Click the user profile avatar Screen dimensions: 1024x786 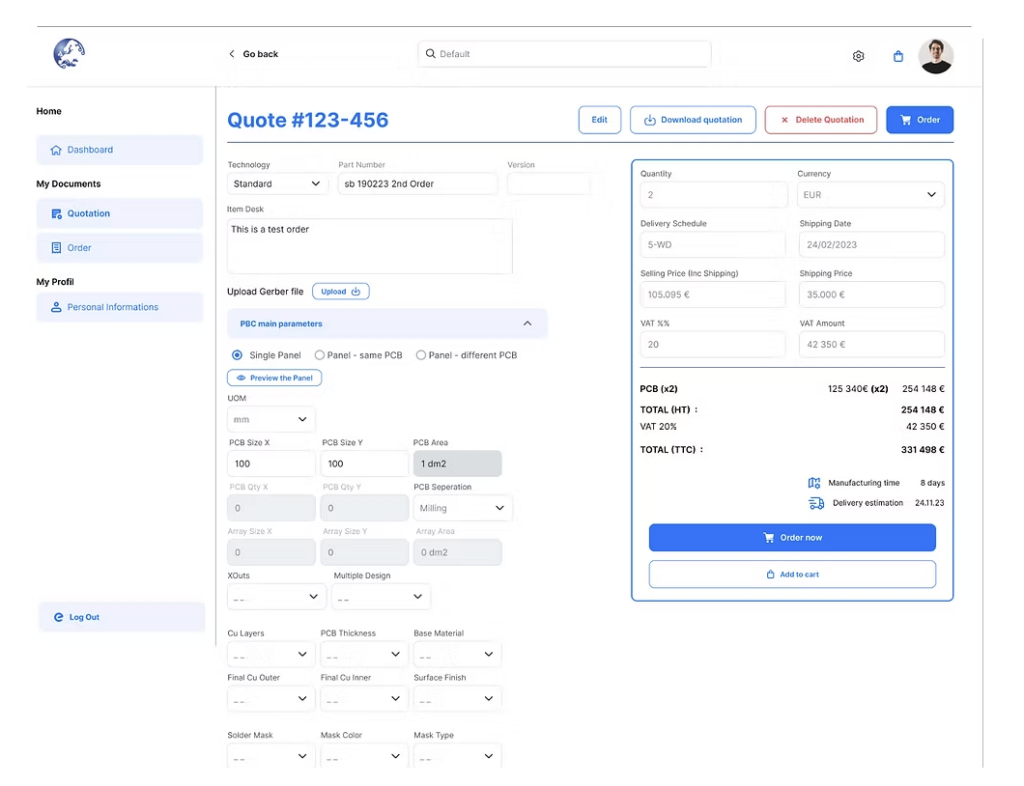pyautogui.click(x=936, y=56)
